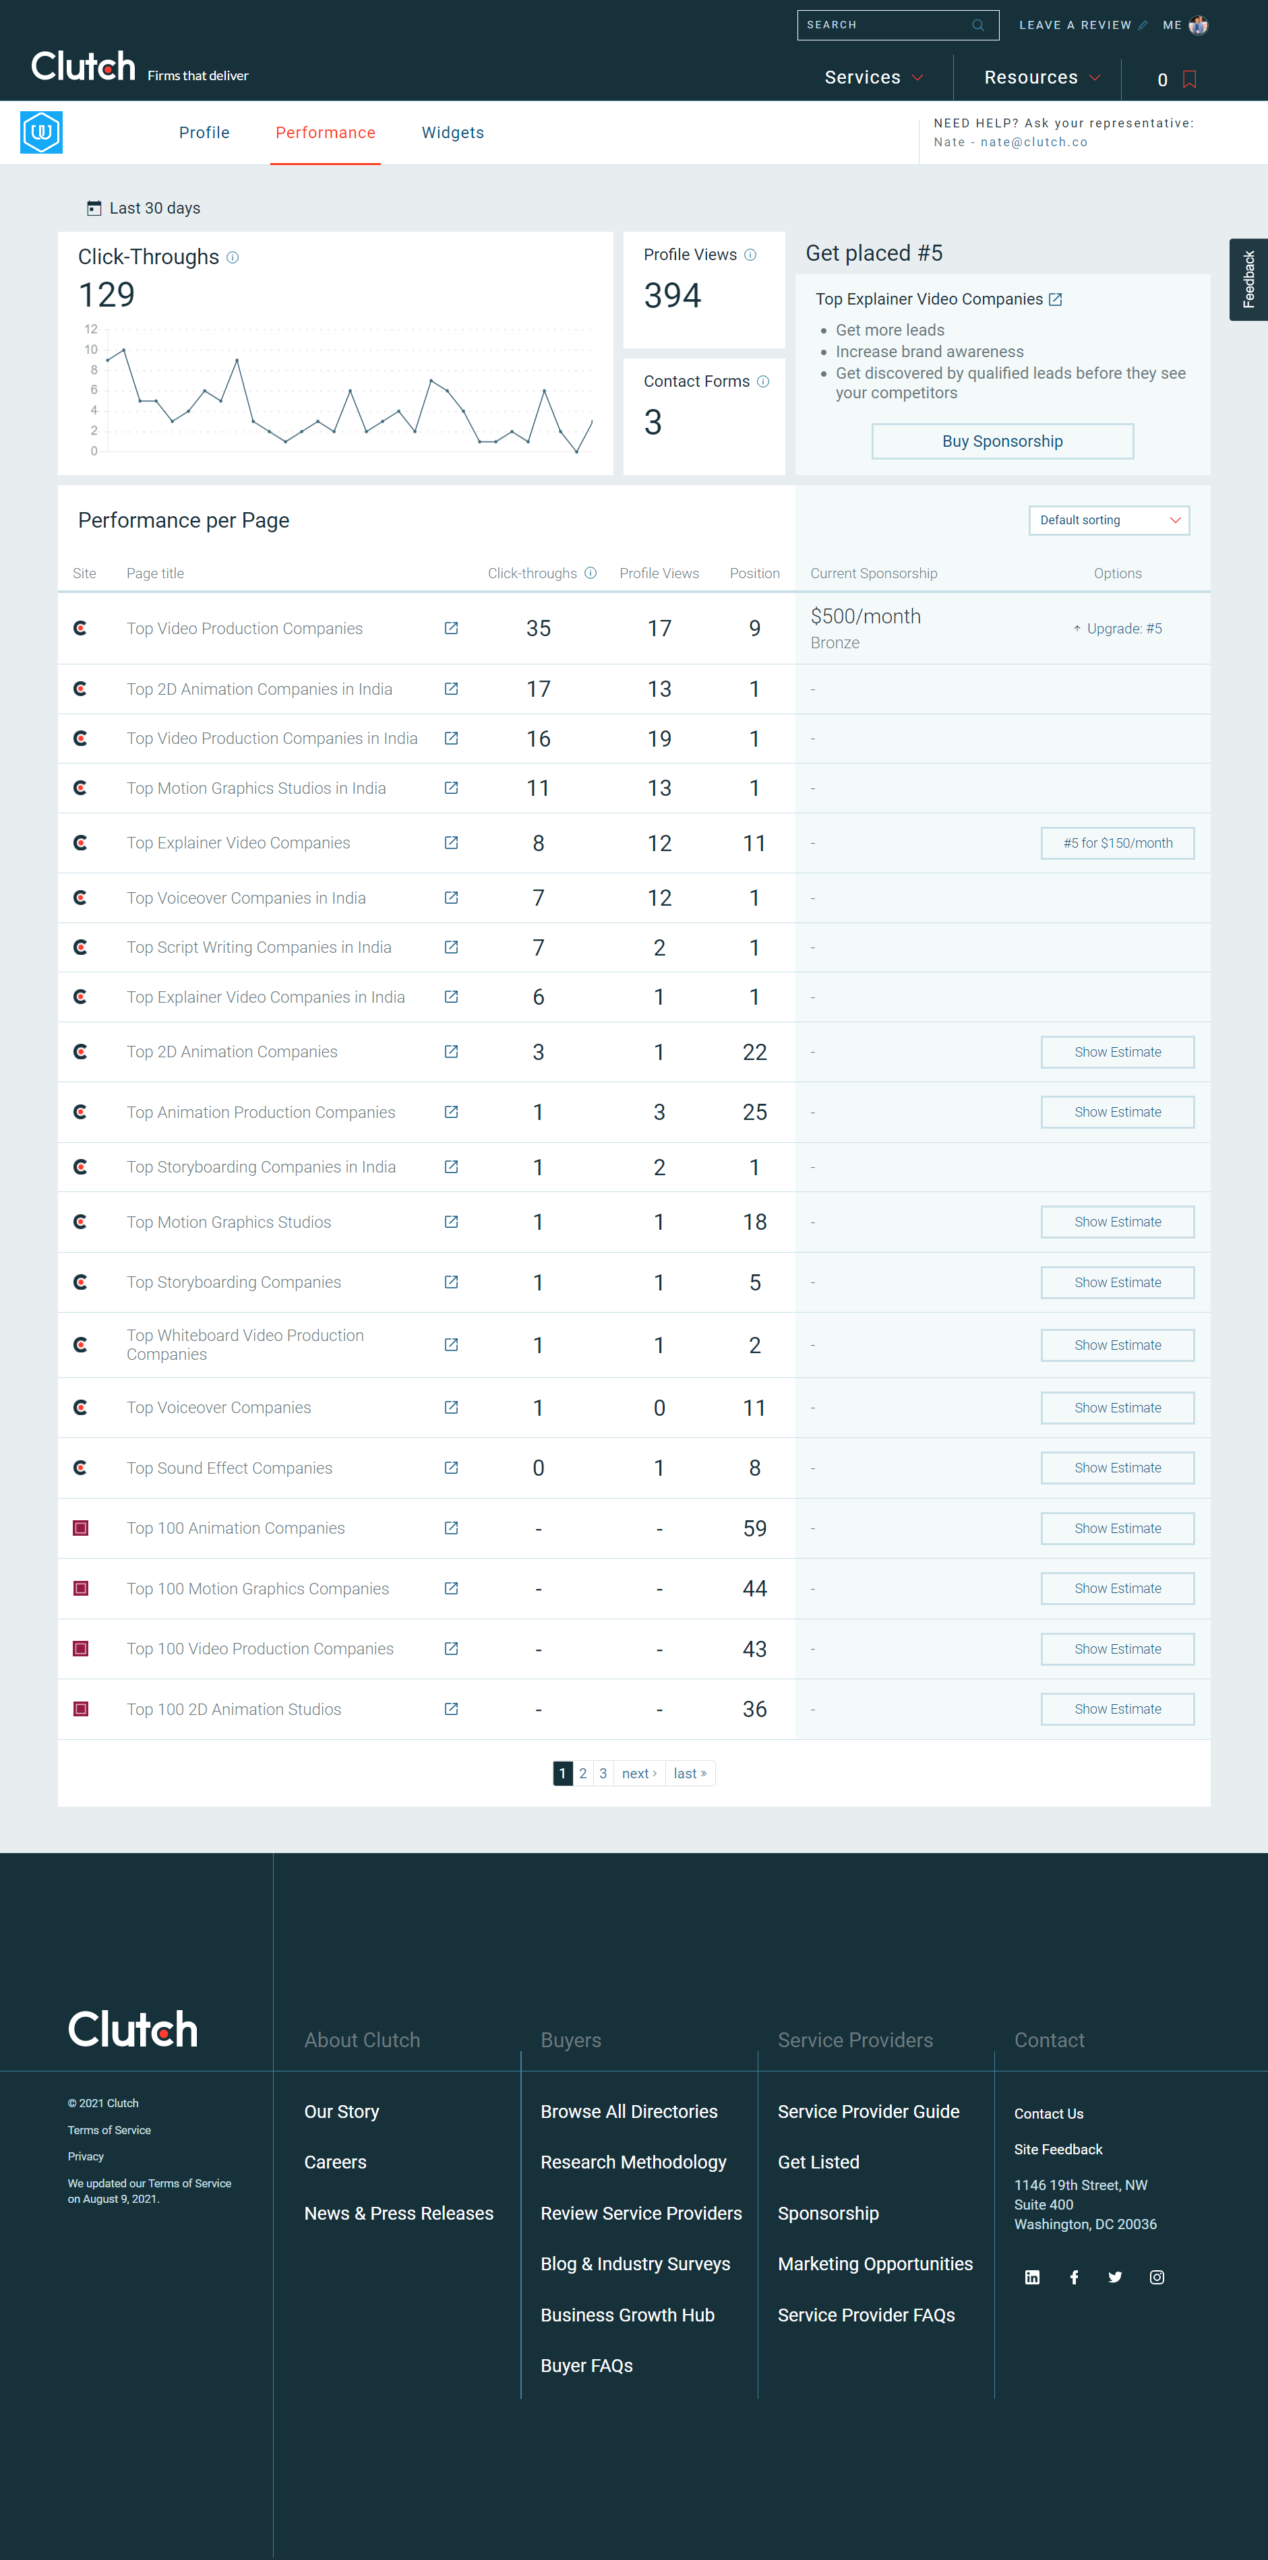The height and width of the screenshot is (2560, 1268).
Task: Click info icon next to Contact Forms
Action: [x=763, y=381]
